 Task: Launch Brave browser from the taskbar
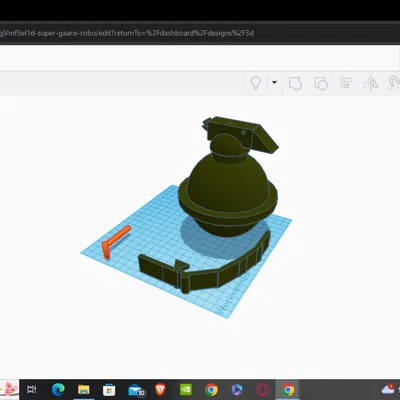point(160,389)
